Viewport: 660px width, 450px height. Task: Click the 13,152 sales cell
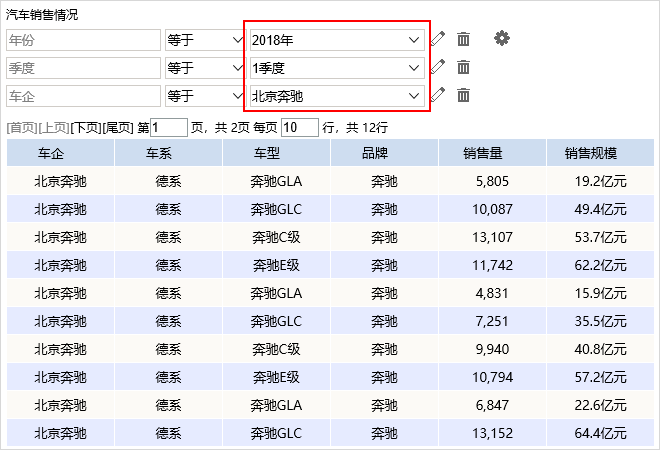coord(492,433)
